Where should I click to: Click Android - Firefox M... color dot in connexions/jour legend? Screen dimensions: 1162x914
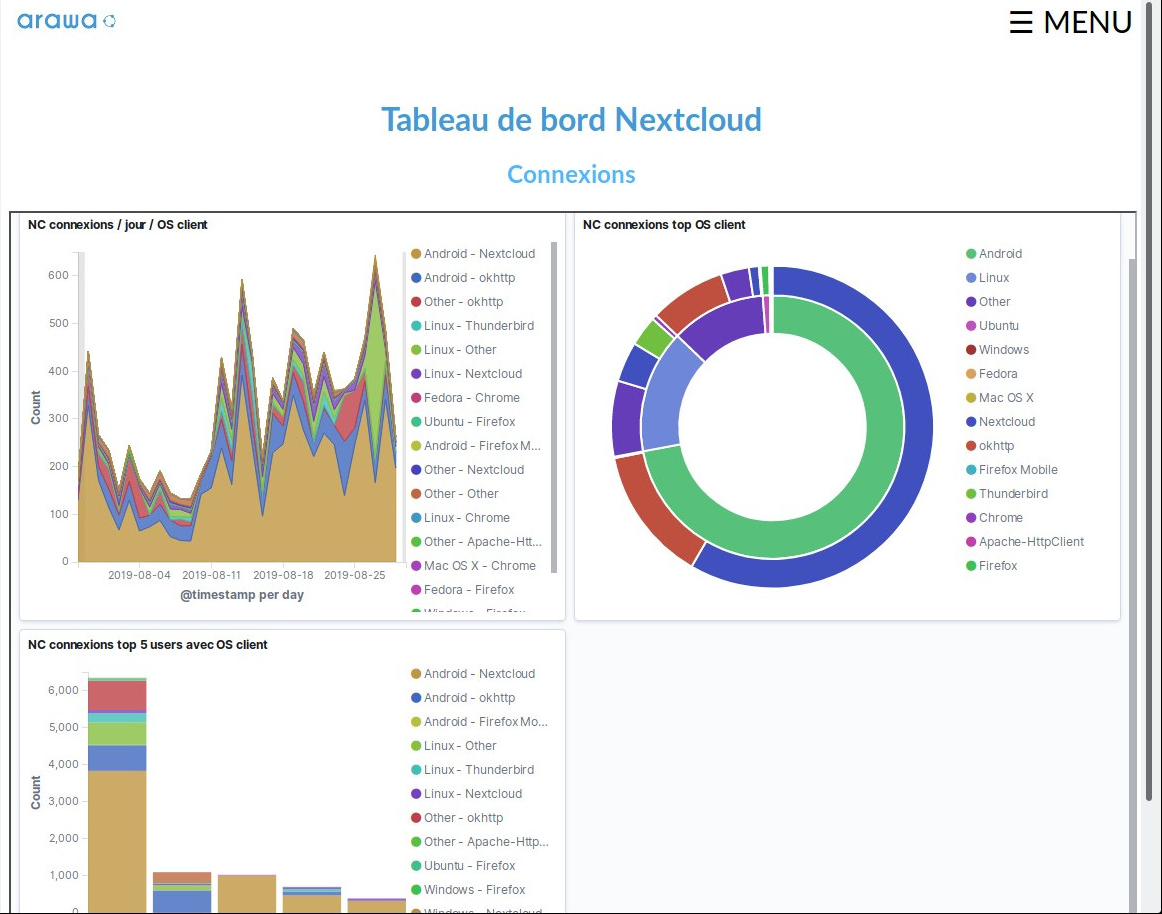click(416, 446)
